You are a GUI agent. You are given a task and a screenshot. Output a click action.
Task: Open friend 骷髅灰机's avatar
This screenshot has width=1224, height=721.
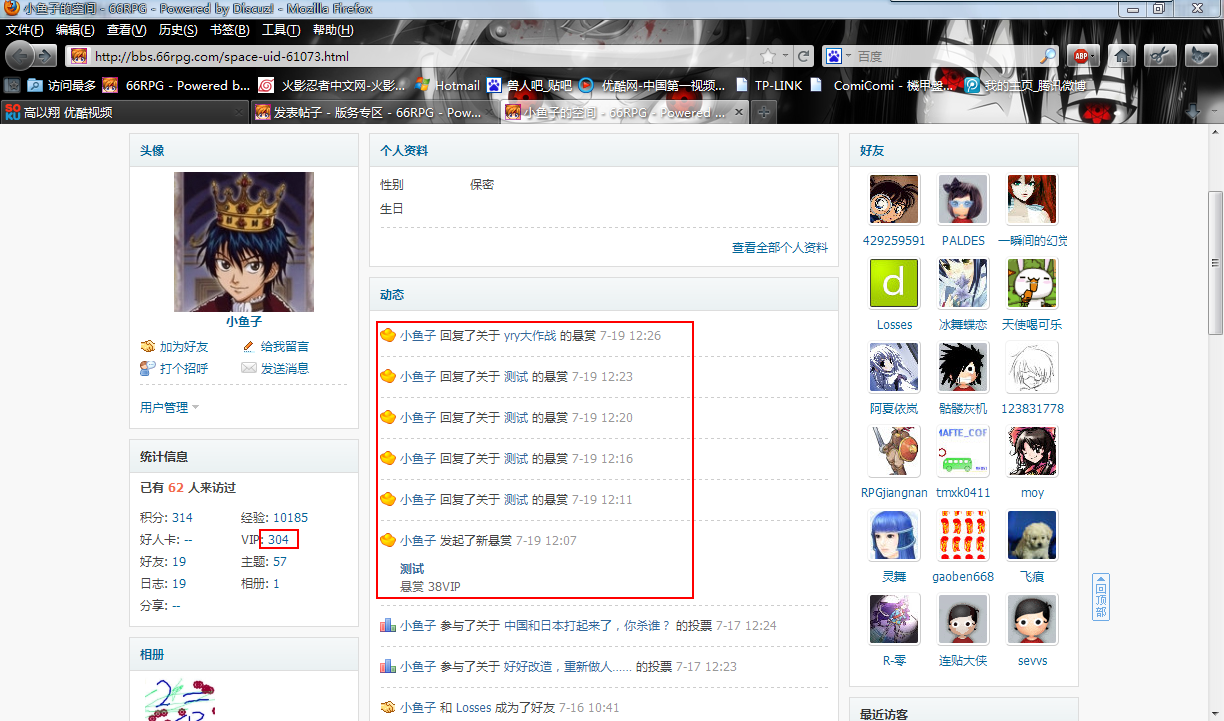963,367
